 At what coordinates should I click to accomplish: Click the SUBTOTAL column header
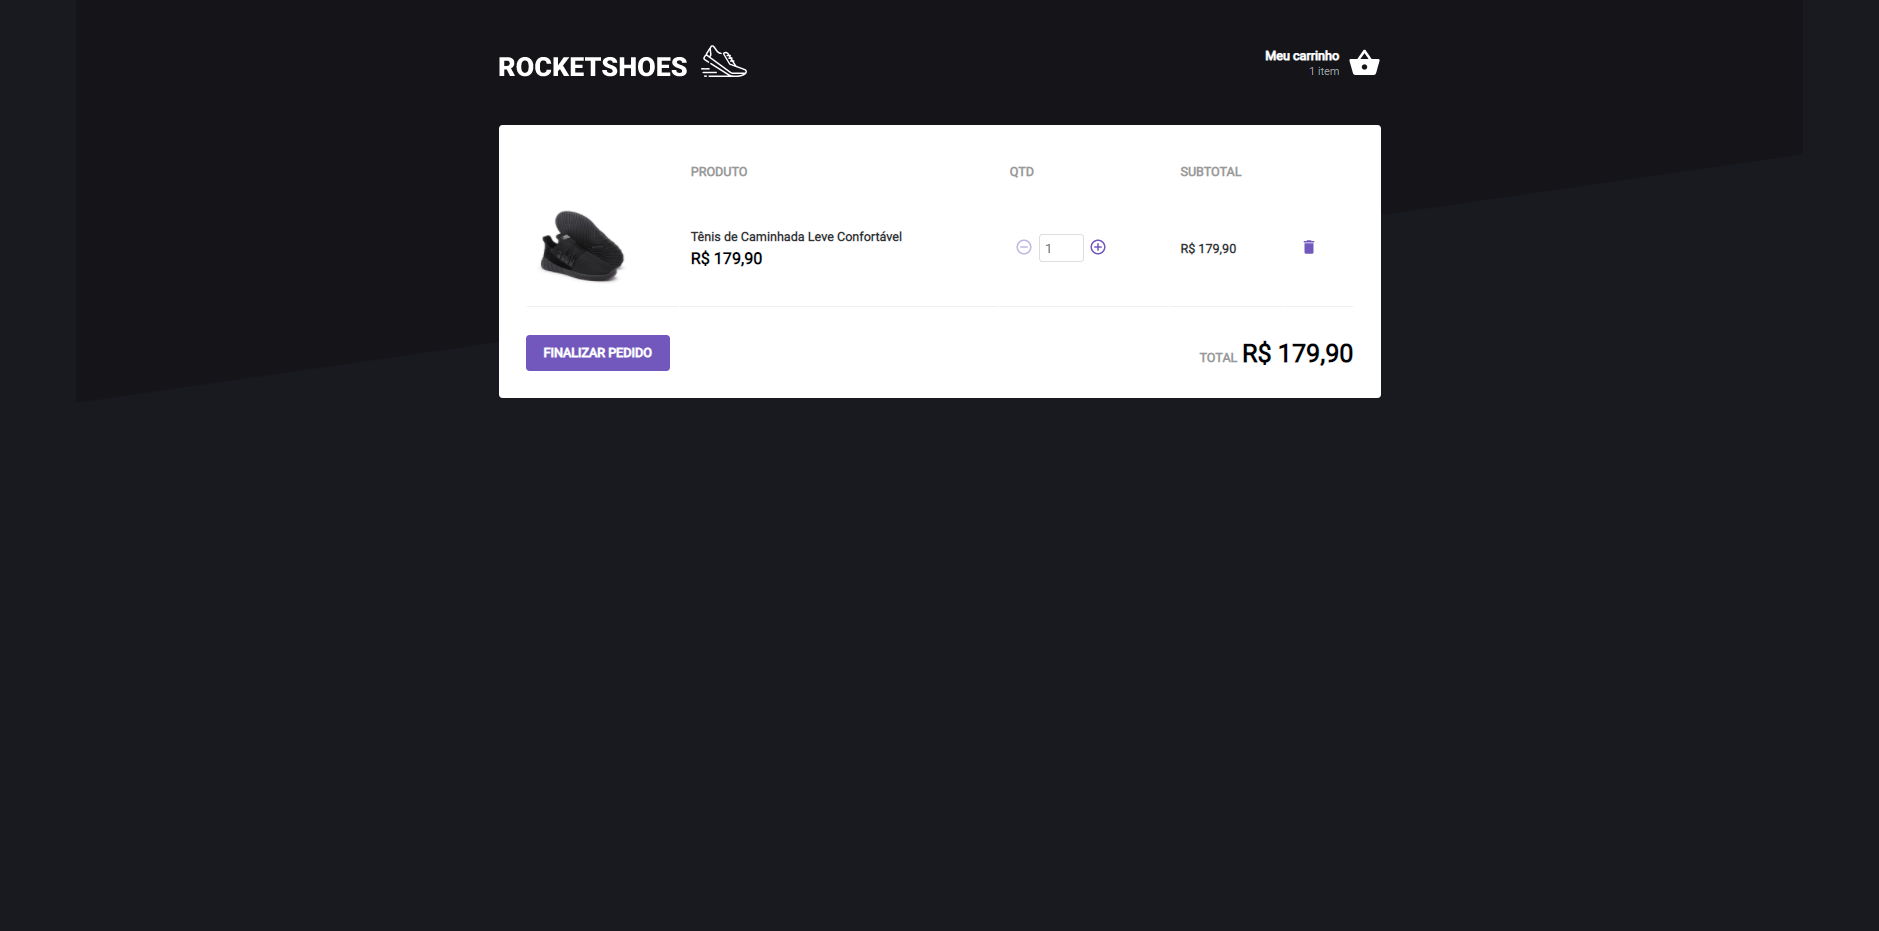pos(1210,171)
